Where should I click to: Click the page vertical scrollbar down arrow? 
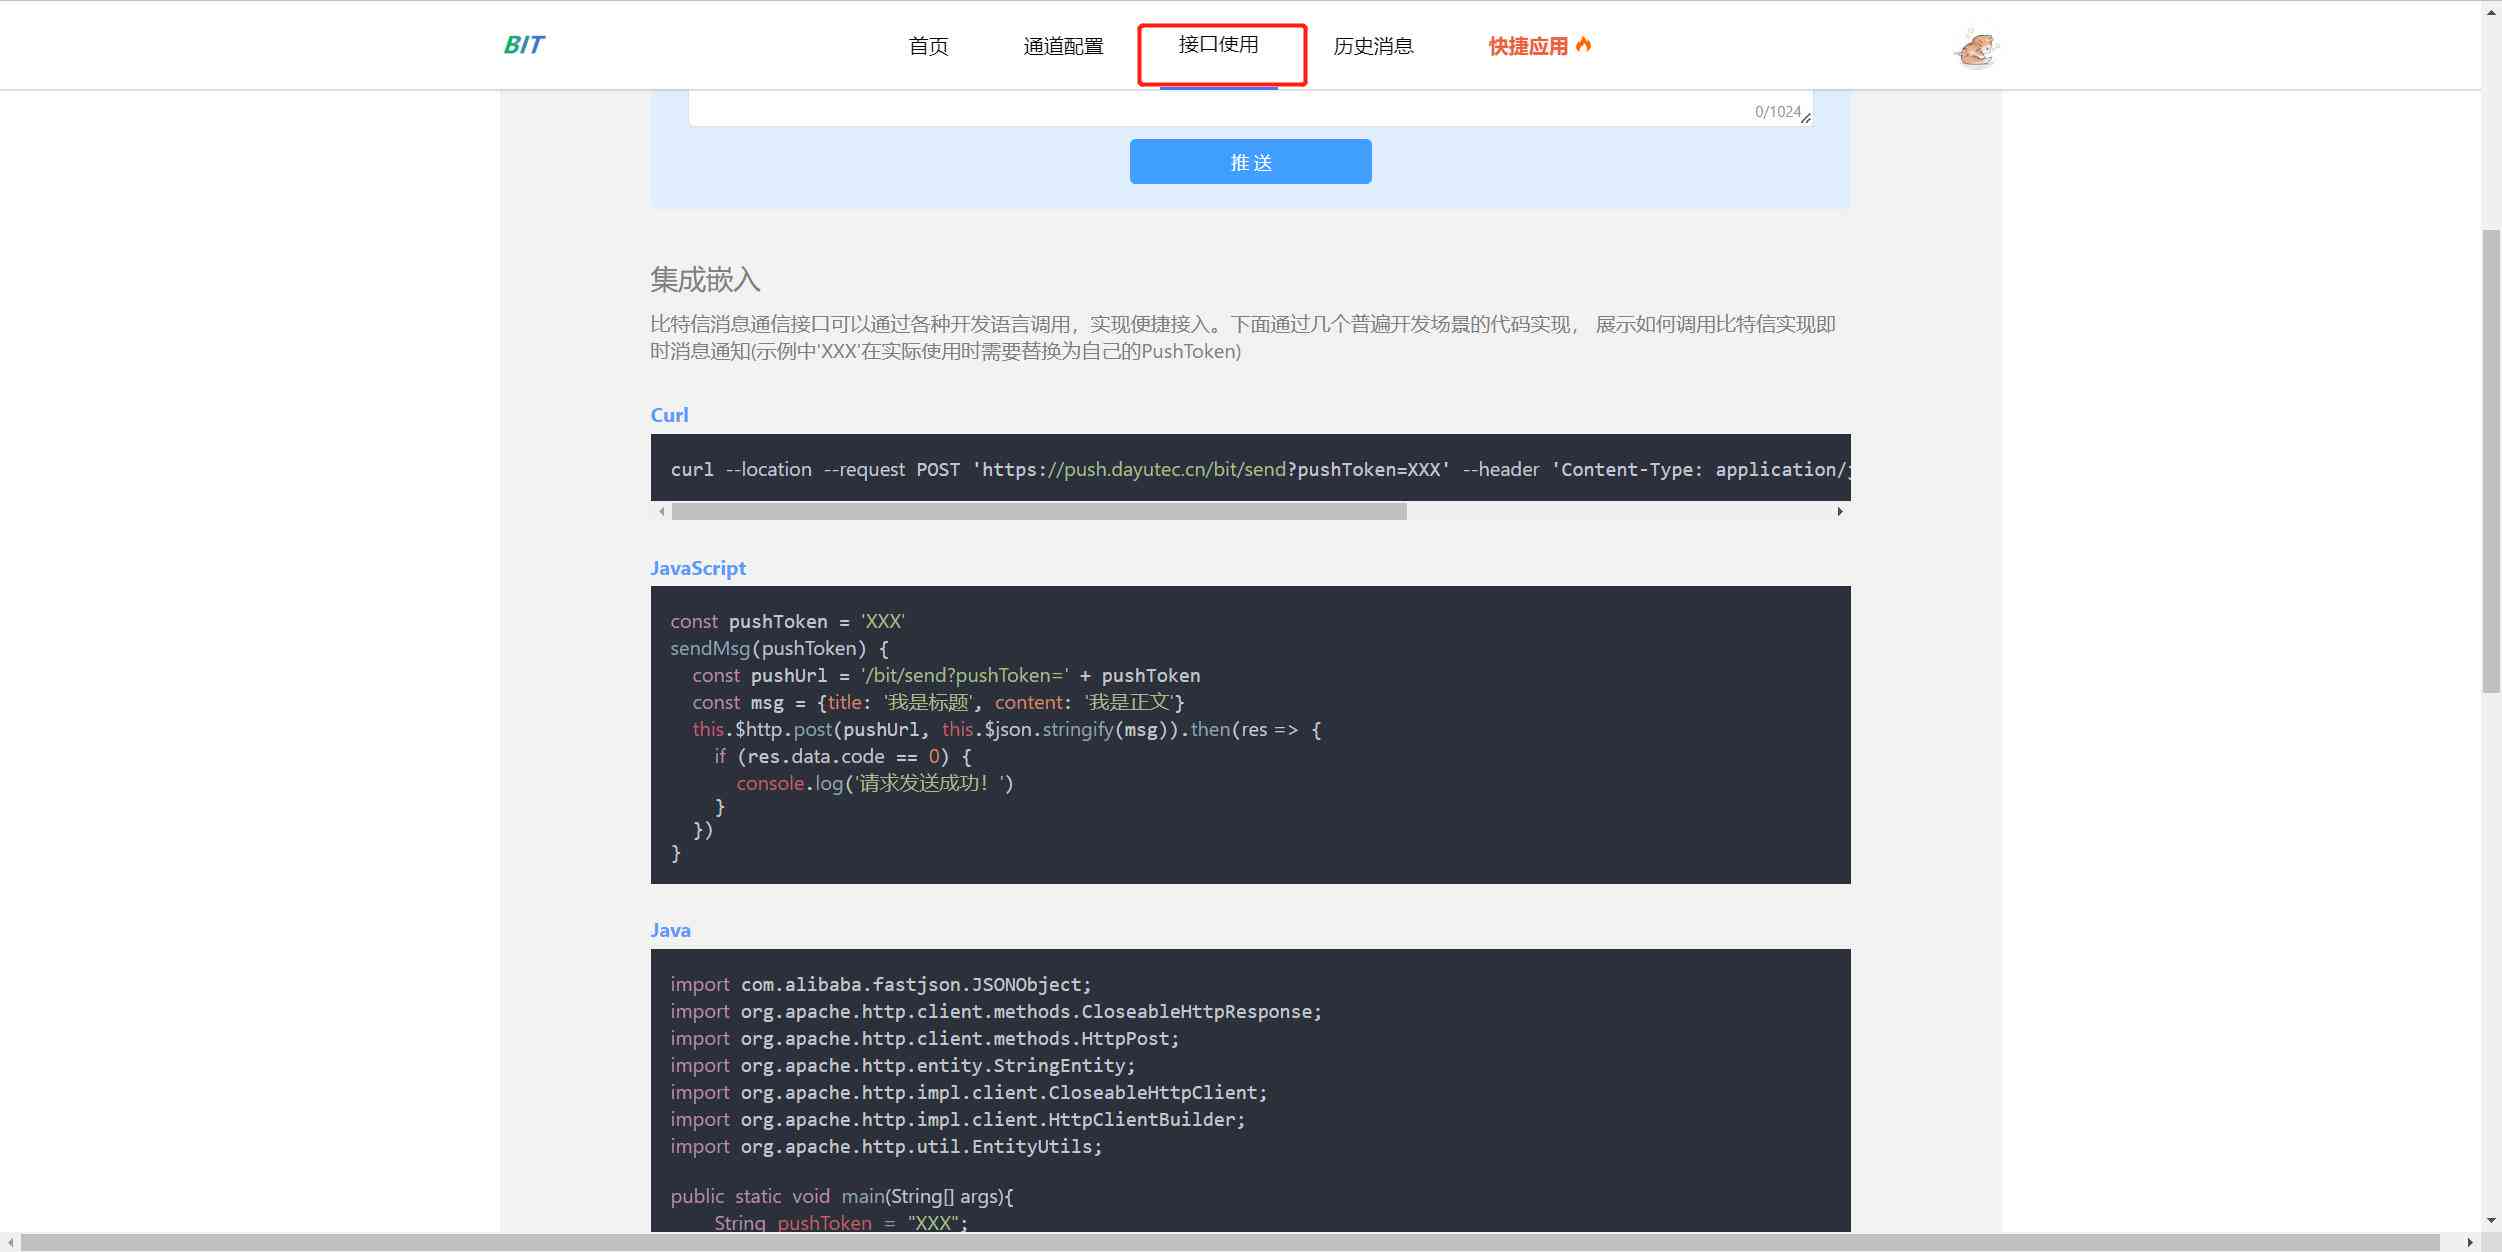coord(2491,1221)
